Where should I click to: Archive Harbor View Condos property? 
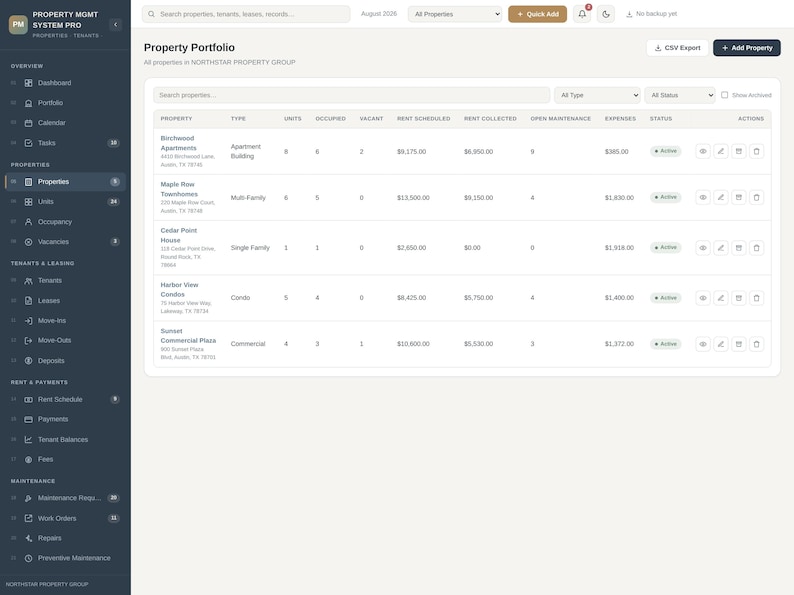pos(739,298)
